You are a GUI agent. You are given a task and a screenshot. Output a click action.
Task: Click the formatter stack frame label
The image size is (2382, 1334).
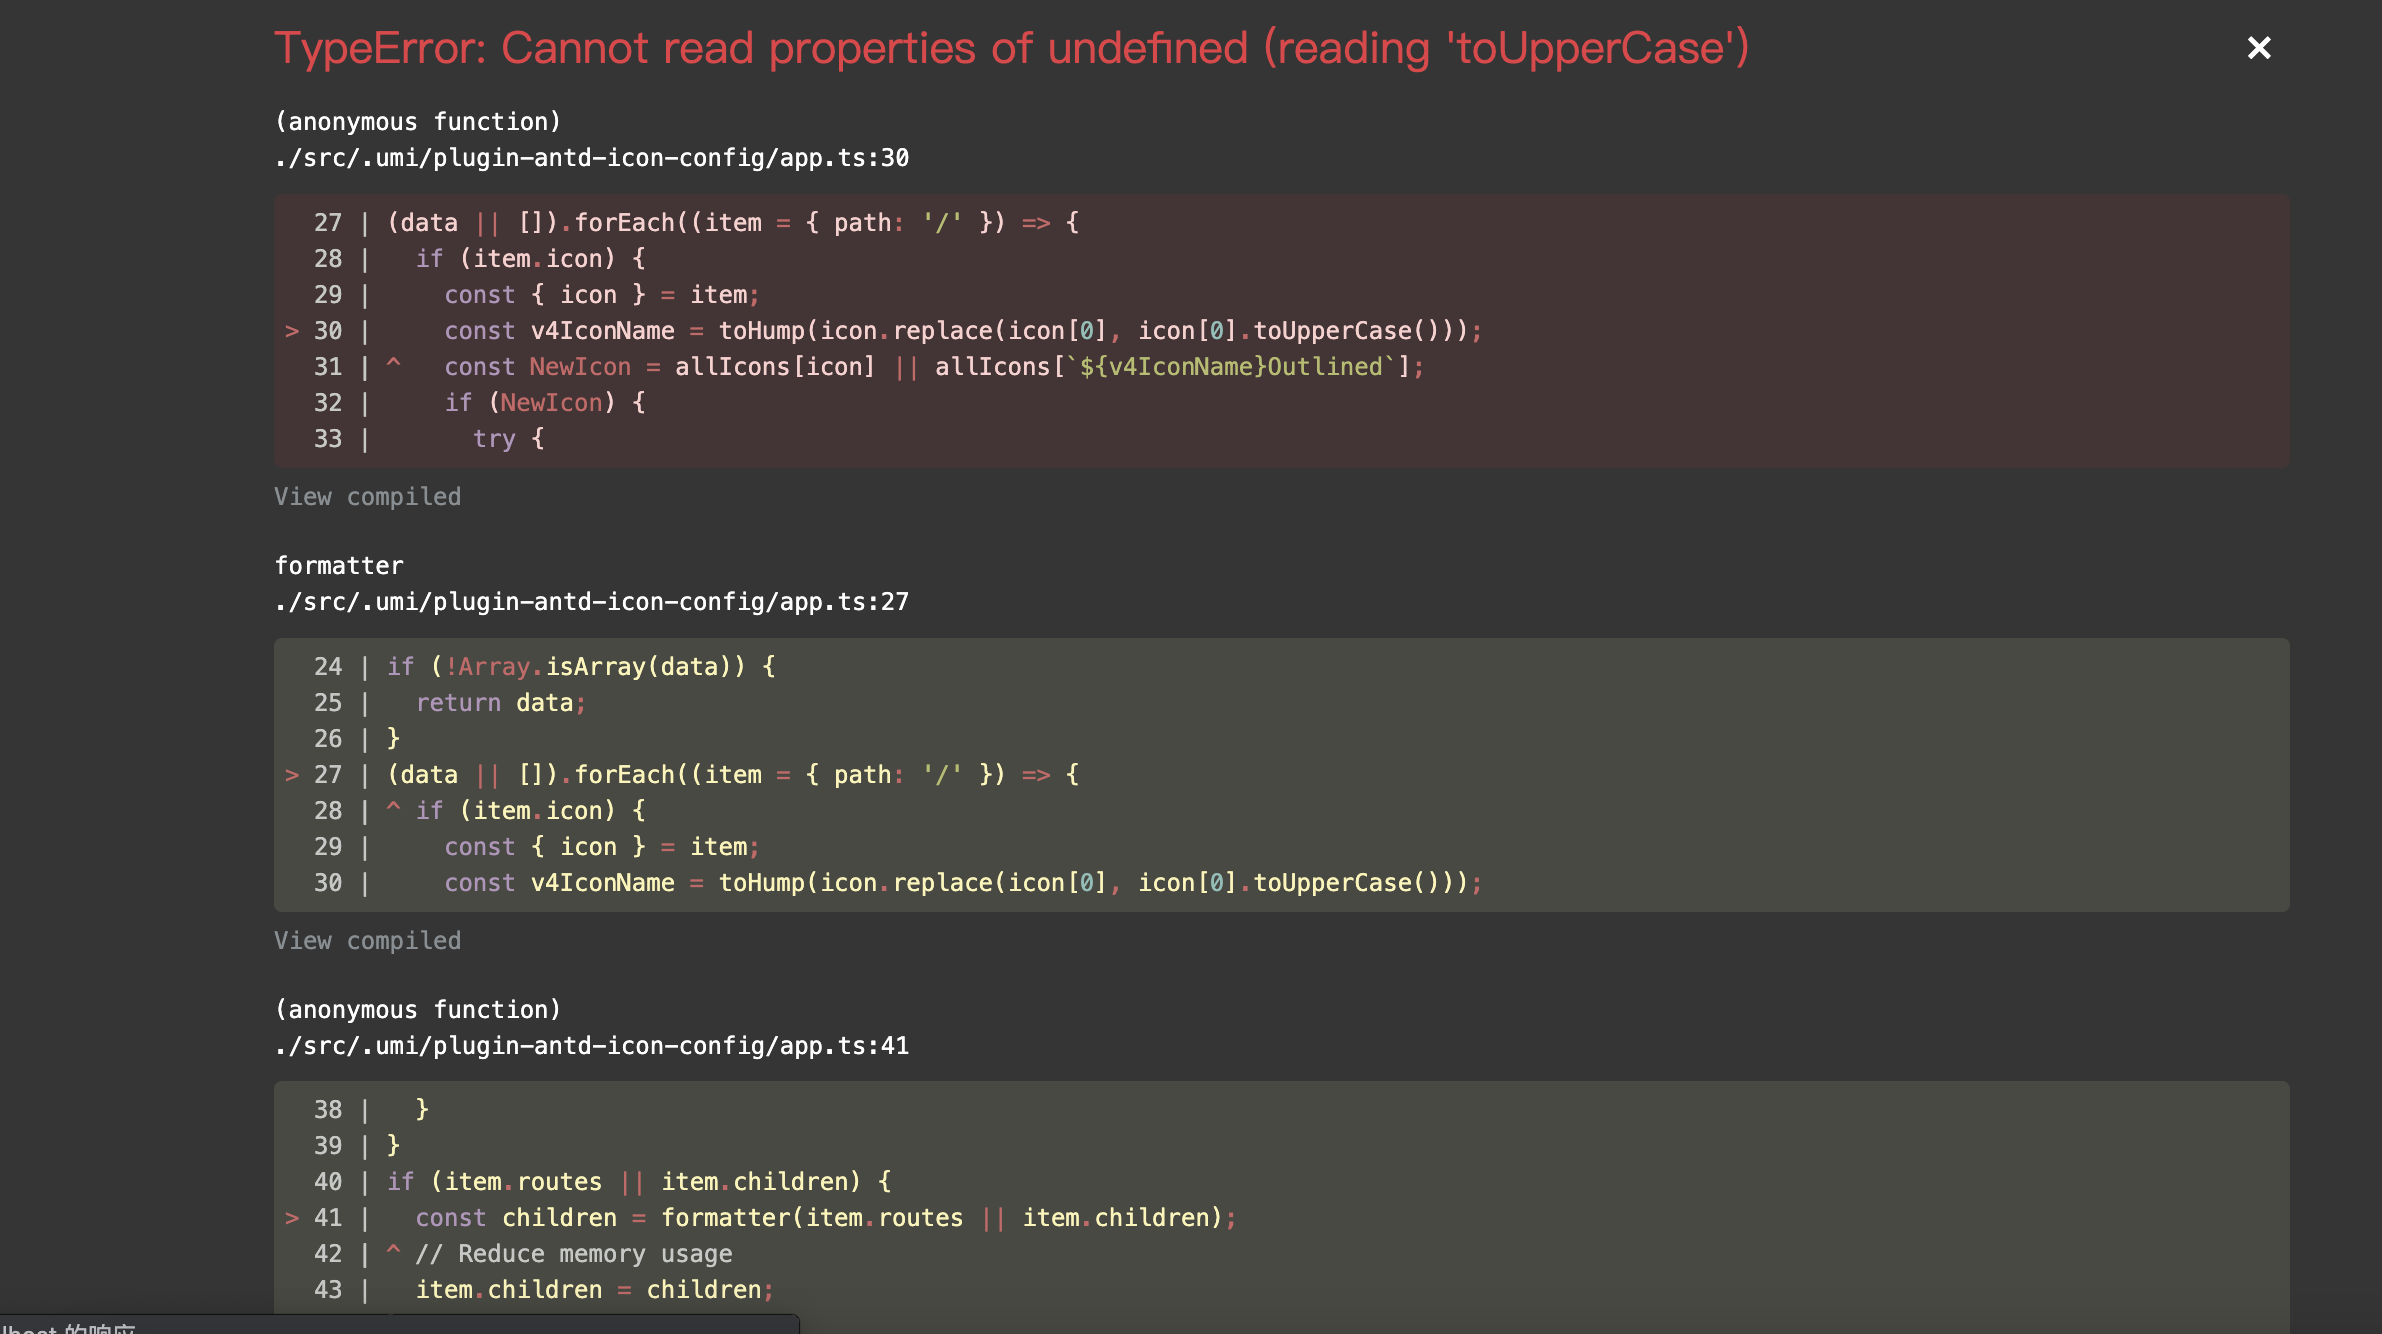point(339,565)
